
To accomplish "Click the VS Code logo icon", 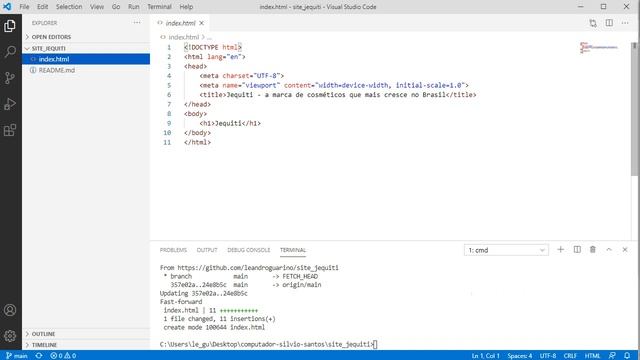I will click(7, 7).
